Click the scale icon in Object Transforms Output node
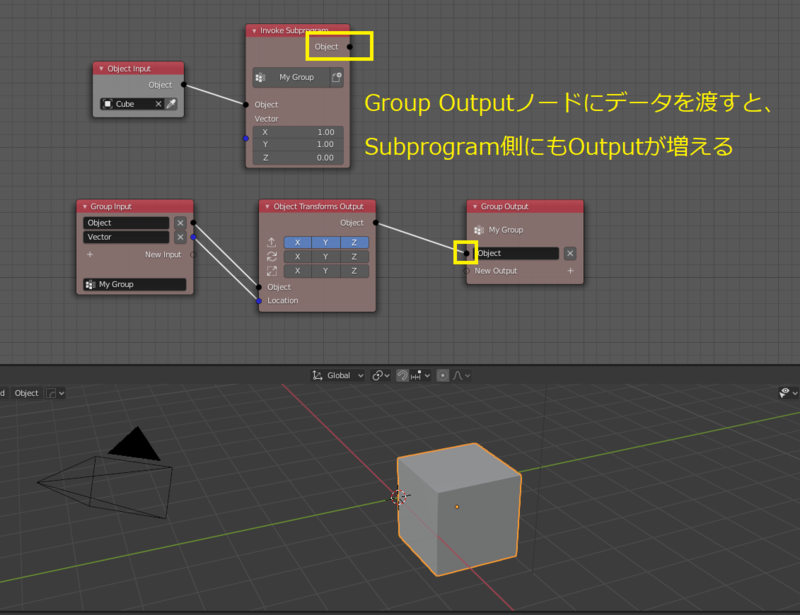800x615 pixels. tap(271, 271)
